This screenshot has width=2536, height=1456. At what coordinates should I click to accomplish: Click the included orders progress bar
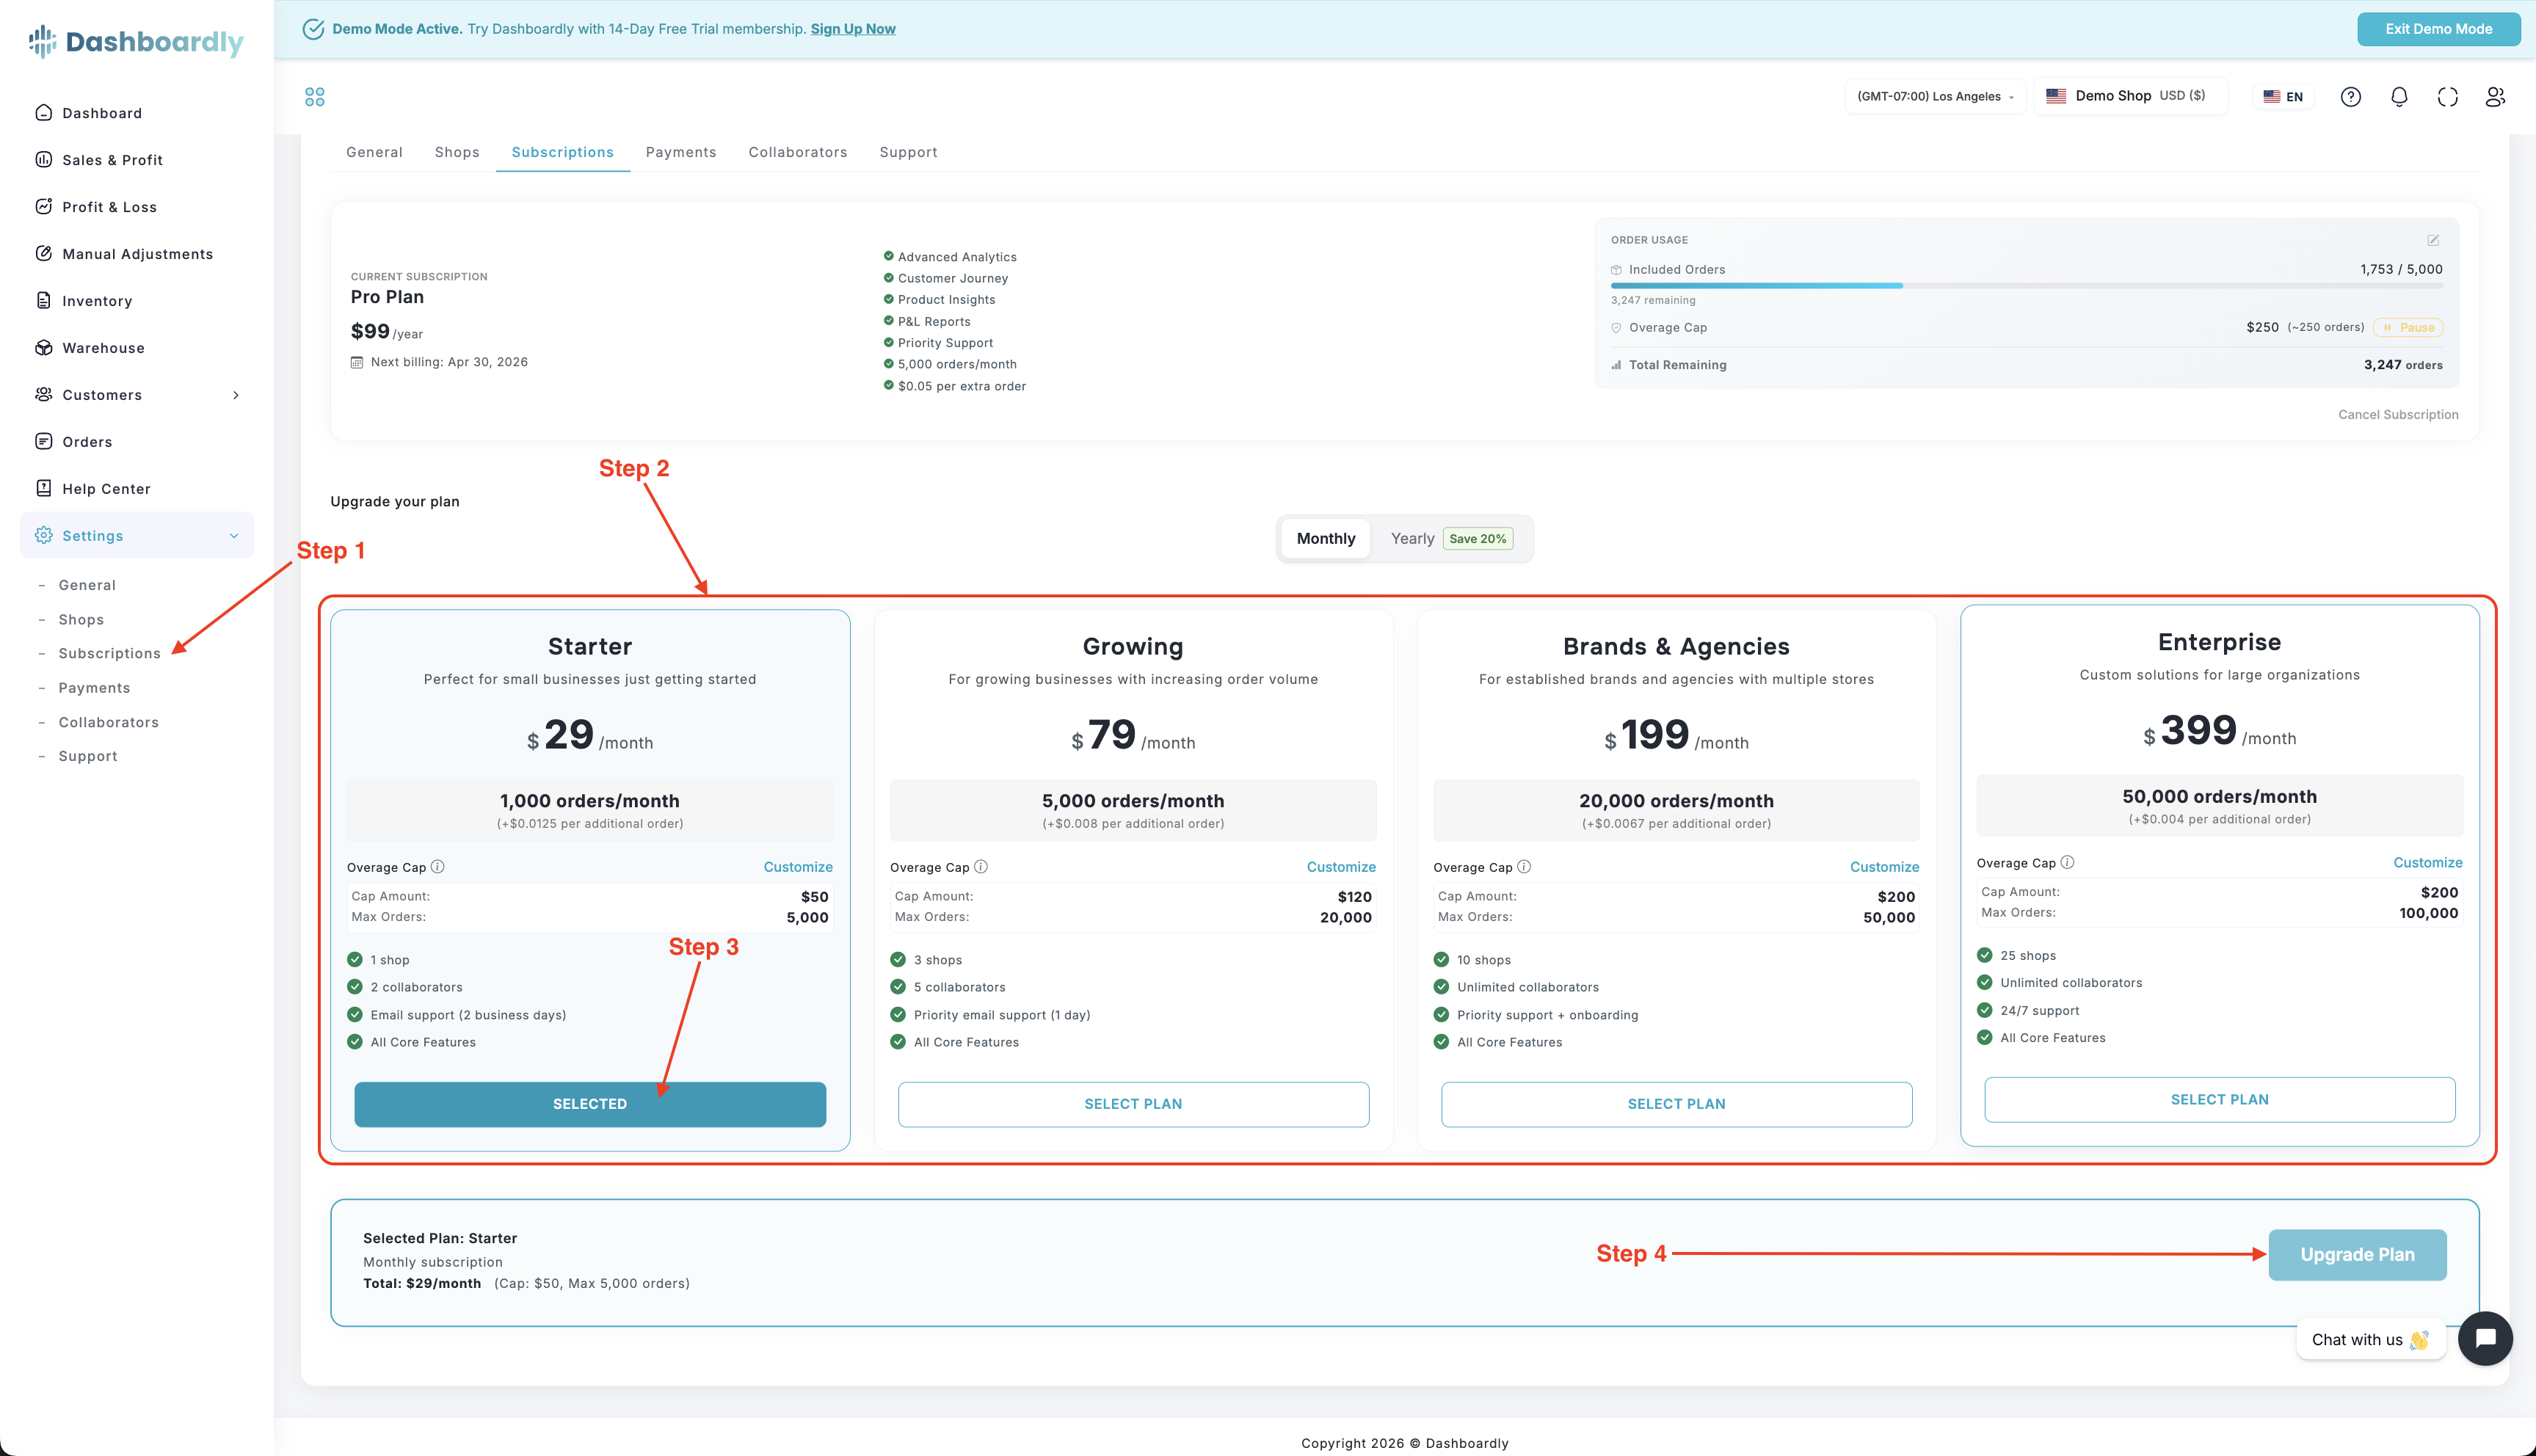tap(2026, 286)
